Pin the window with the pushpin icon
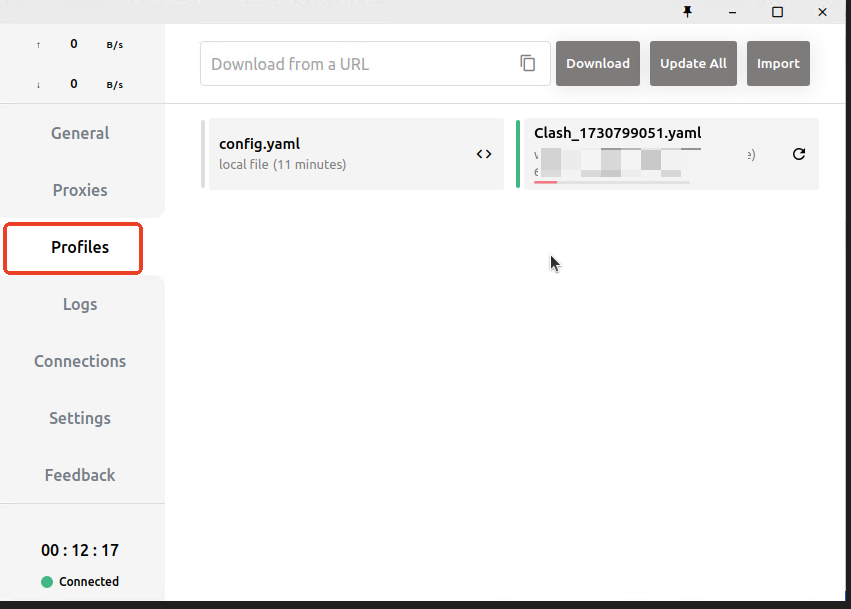This screenshot has height=609, width=851. point(687,12)
